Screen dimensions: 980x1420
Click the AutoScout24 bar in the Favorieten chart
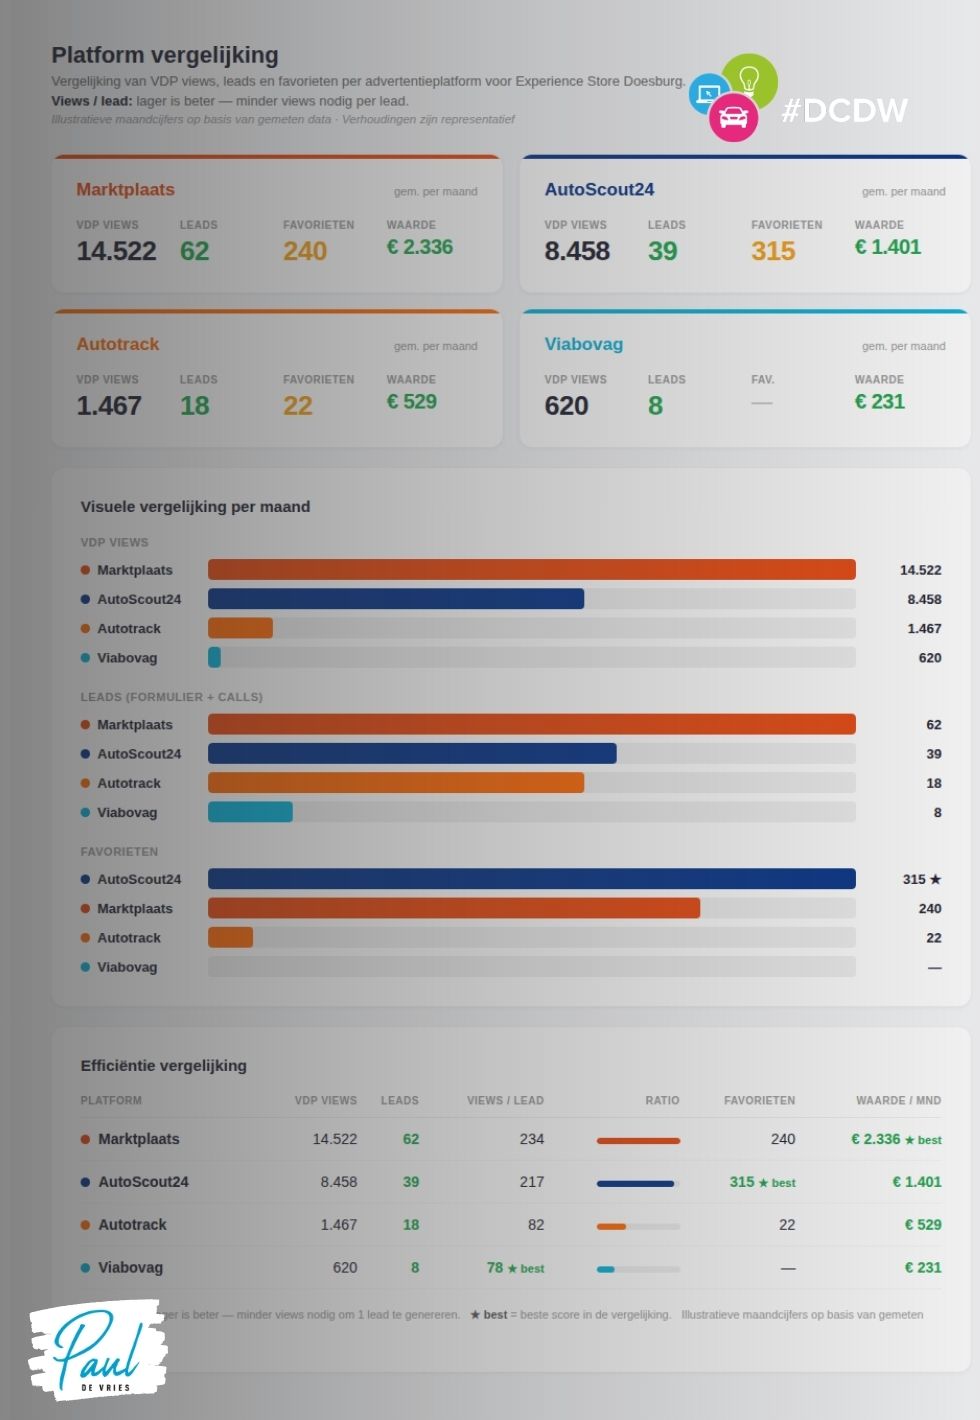pyautogui.click(x=532, y=879)
